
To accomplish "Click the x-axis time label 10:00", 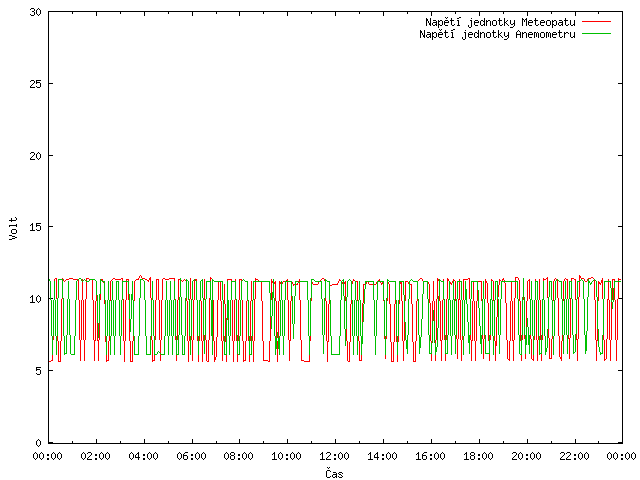I will (x=287, y=456).
